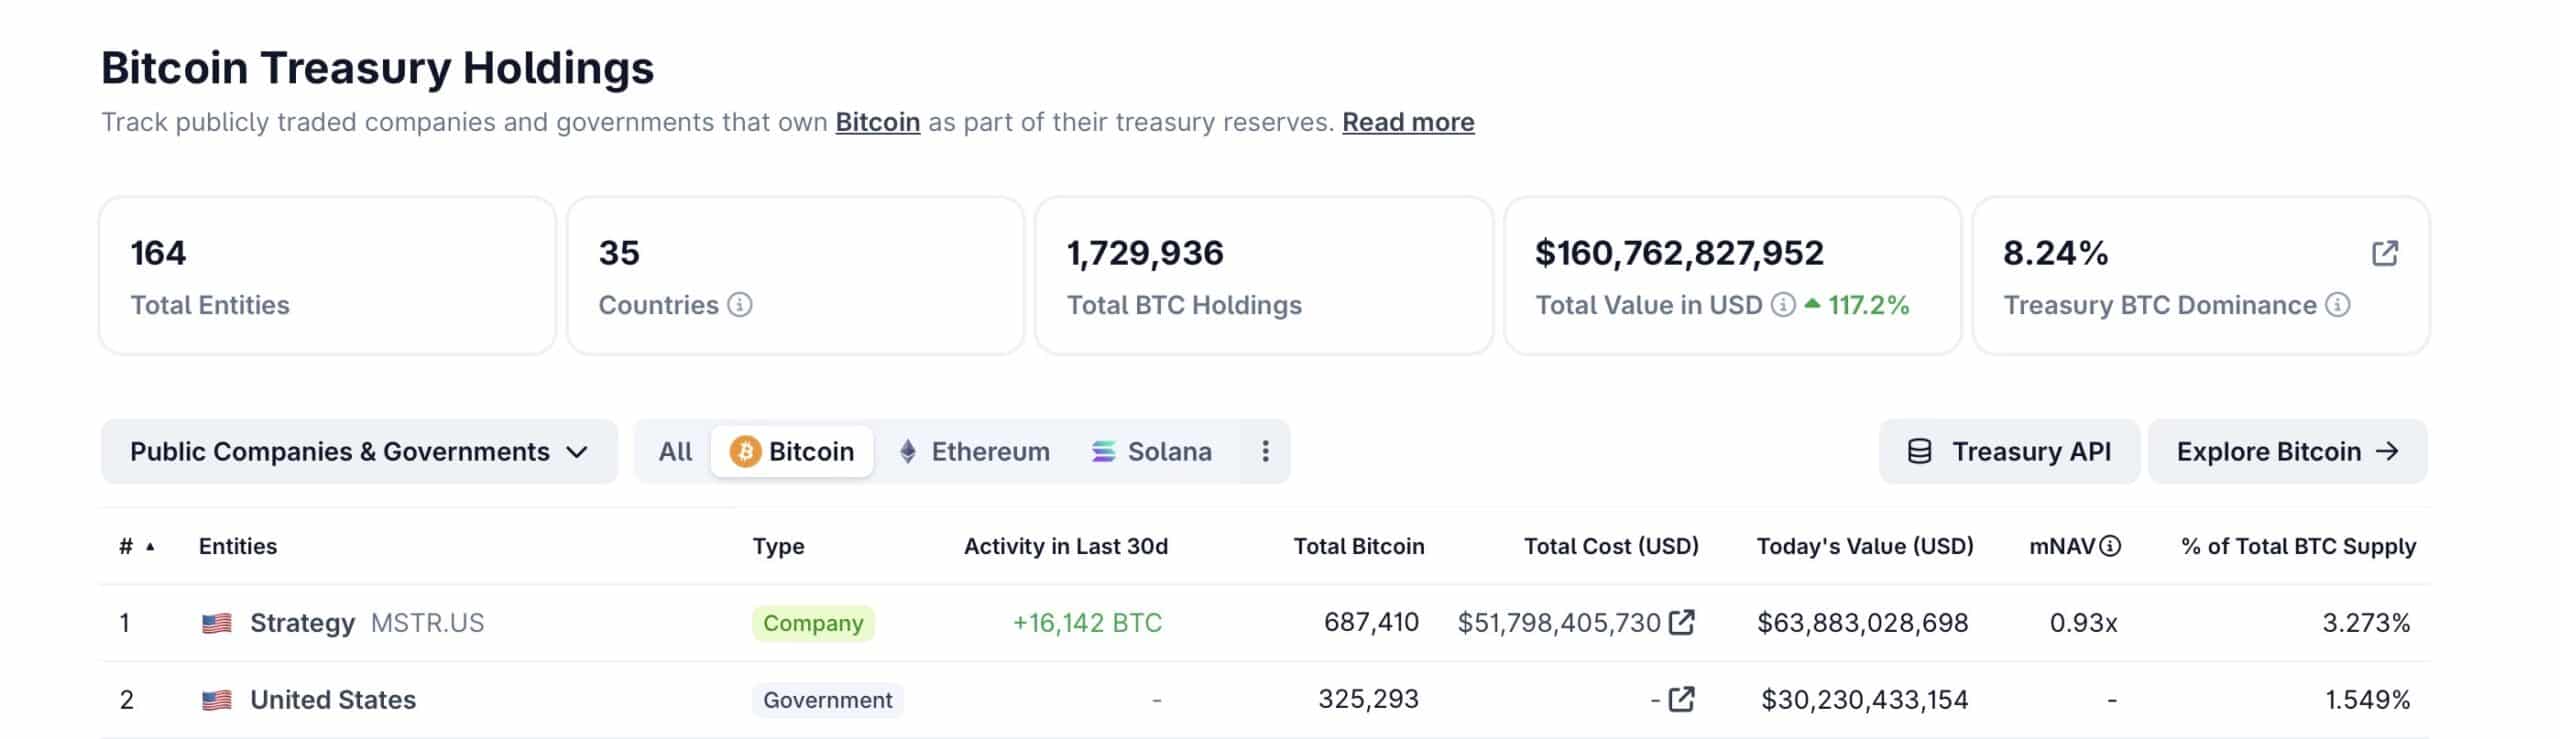
Task: Click Total Value in USD info icon
Action: click(1783, 305)
